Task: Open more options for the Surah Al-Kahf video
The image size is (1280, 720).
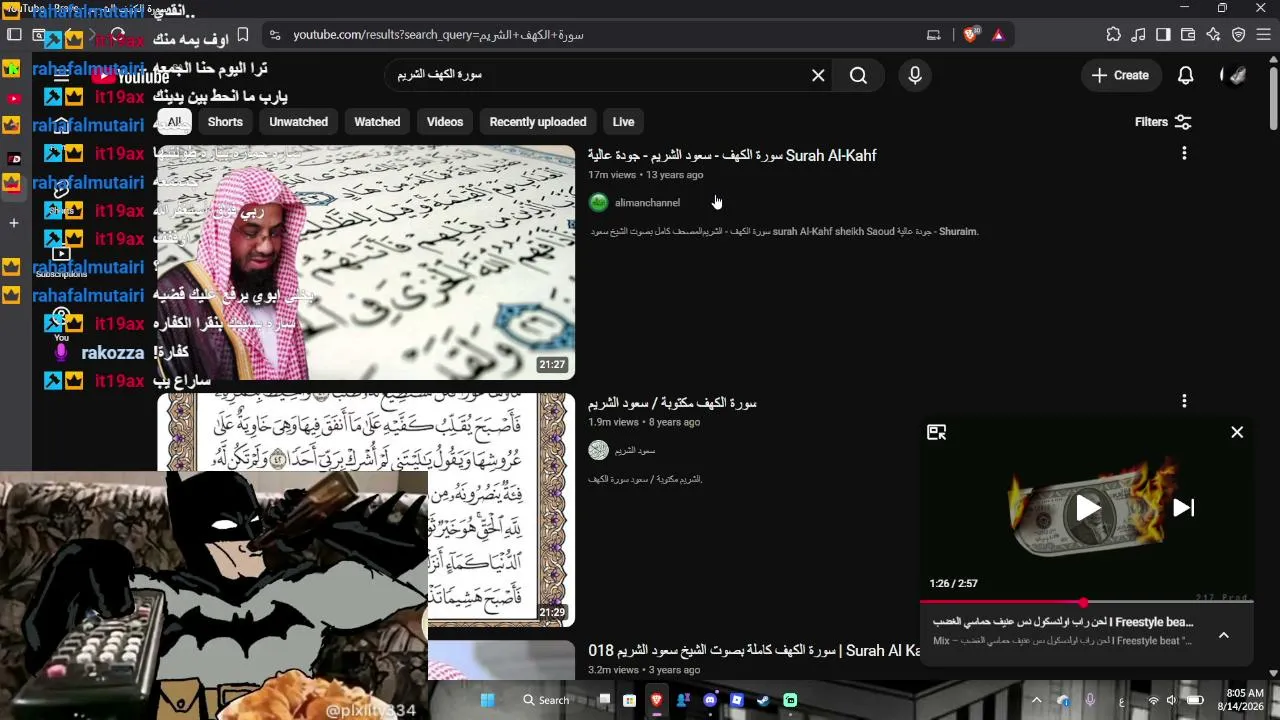Action: click(x=1184, y=153)
